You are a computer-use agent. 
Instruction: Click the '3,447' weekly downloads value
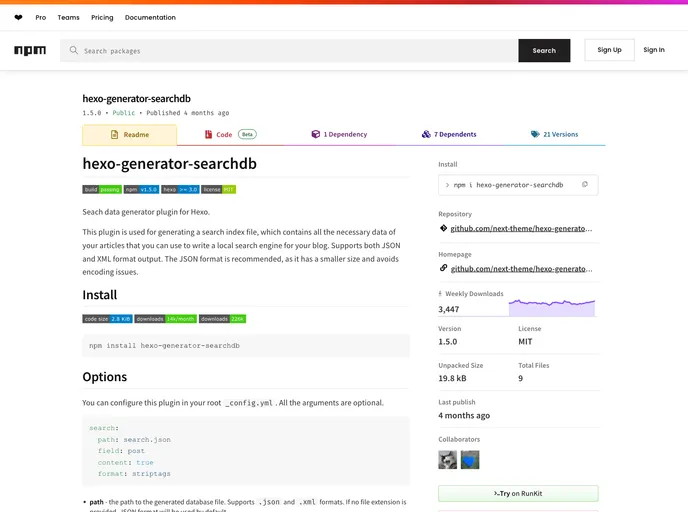(x=448, y=309)
